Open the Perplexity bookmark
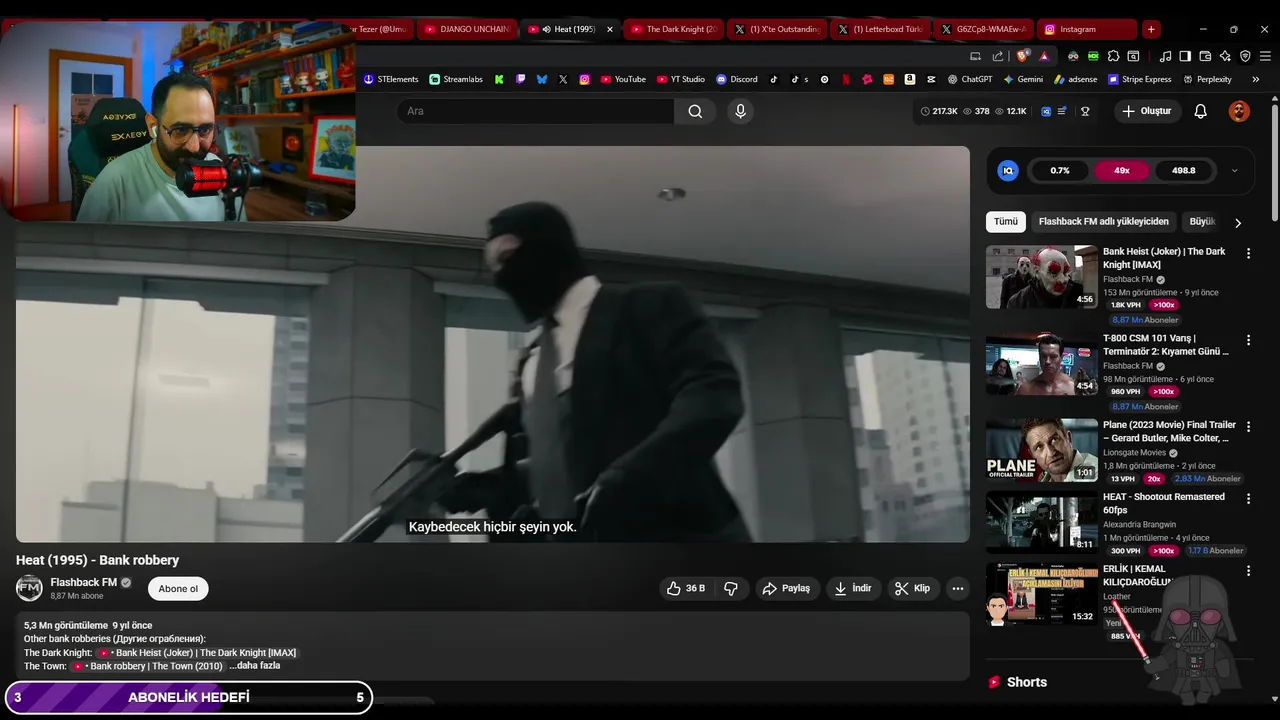 click(x=1207, y=79)
